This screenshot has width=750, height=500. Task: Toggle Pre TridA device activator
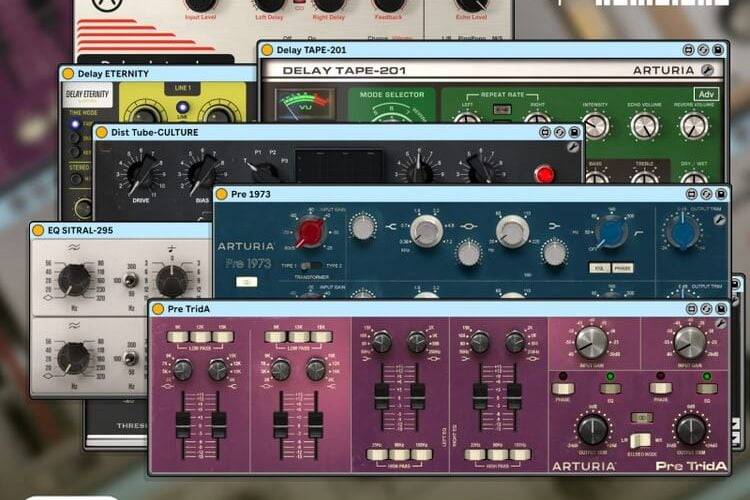[x=158, y=309]
